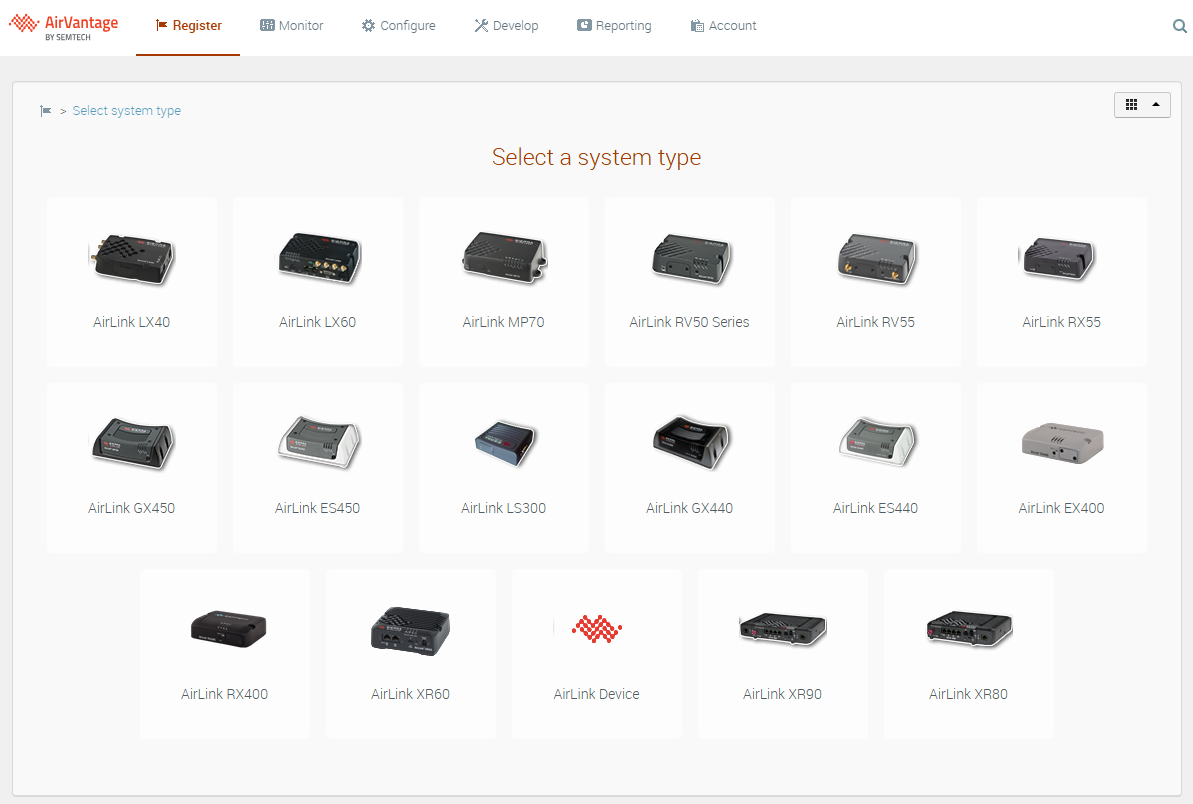
Task: Open the Reporting section
Action: tap(614, 26)
